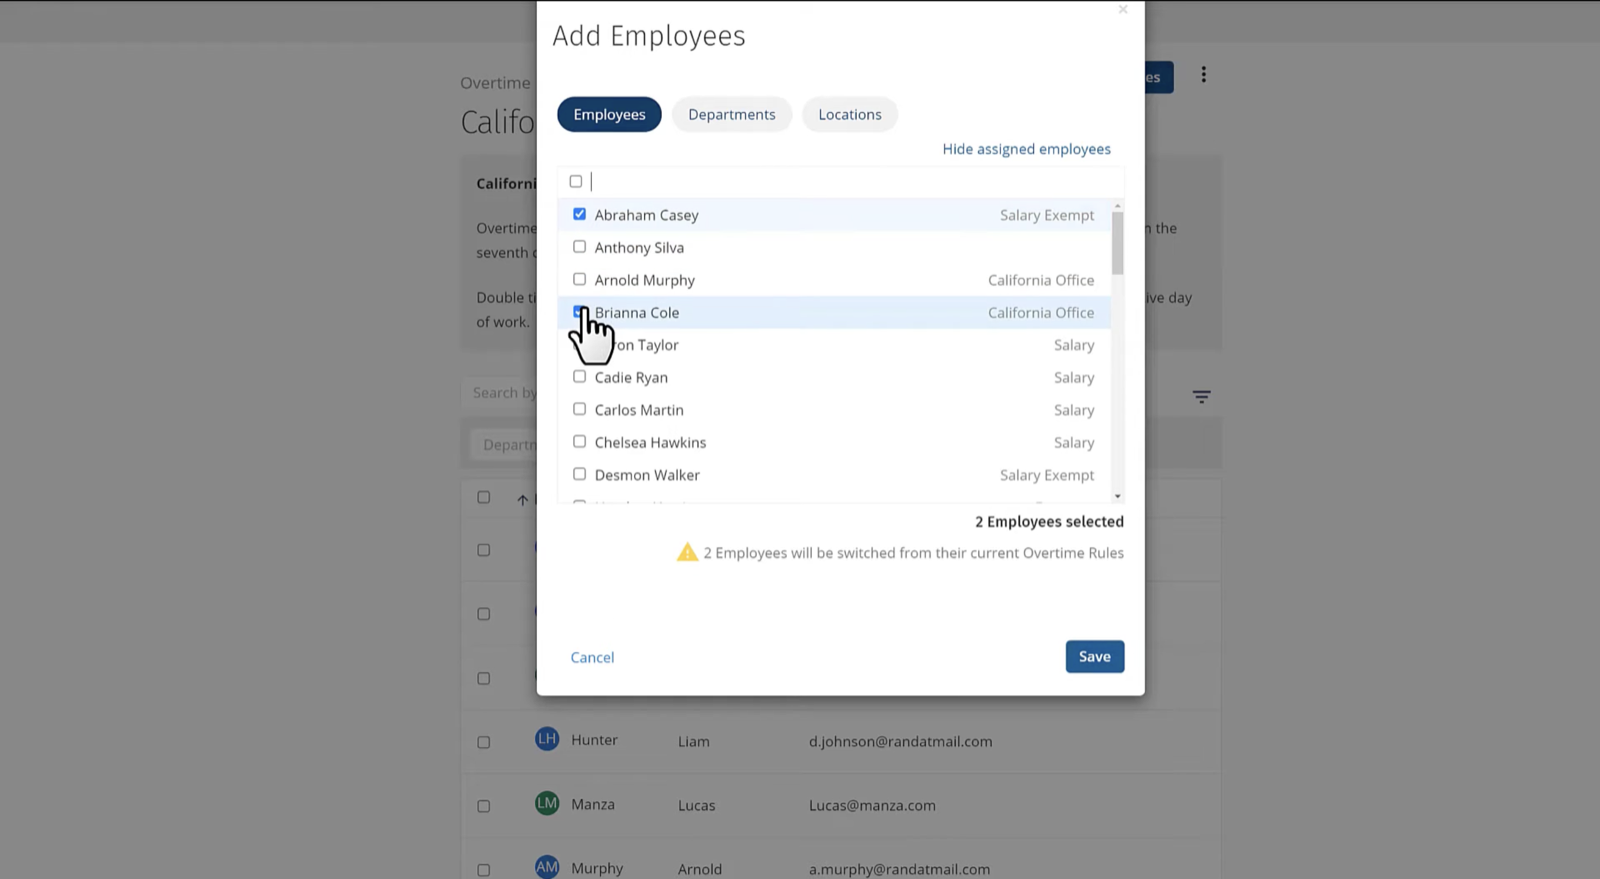This screenshot has width=1600, height=879.
Task: Click the employee search field in the dialog
Action: click(855, 181)
